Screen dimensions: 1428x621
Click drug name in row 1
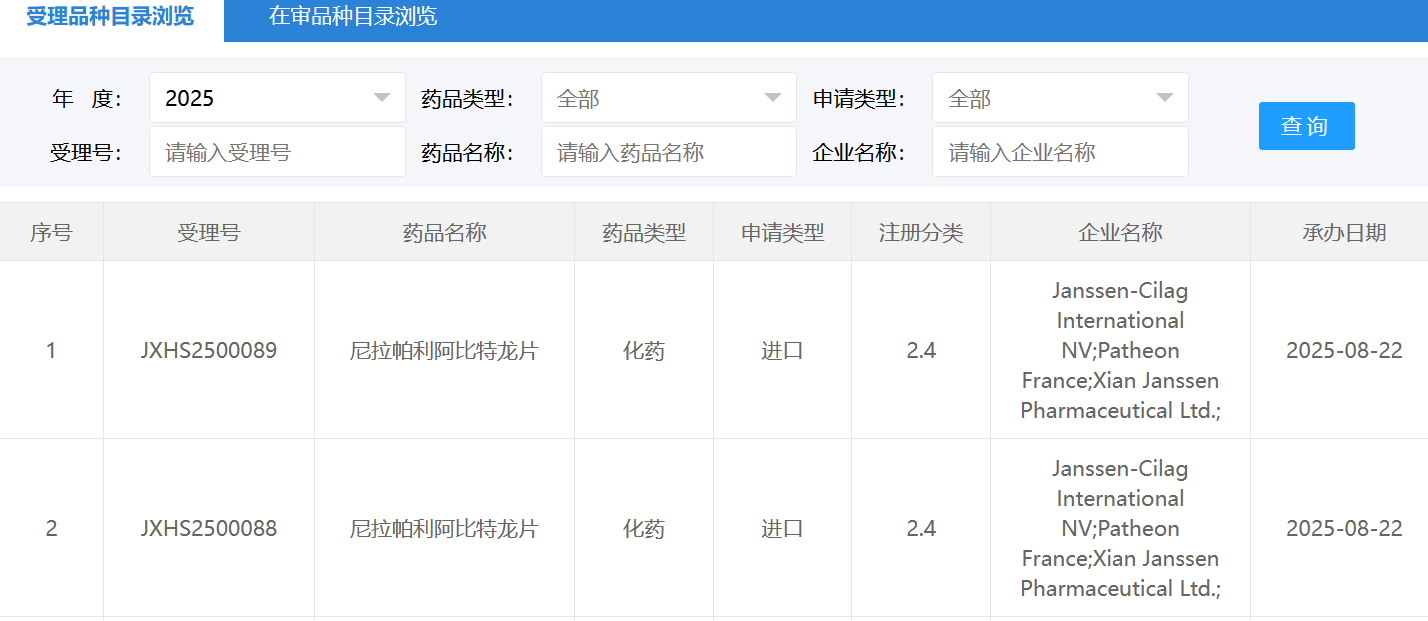444,351
